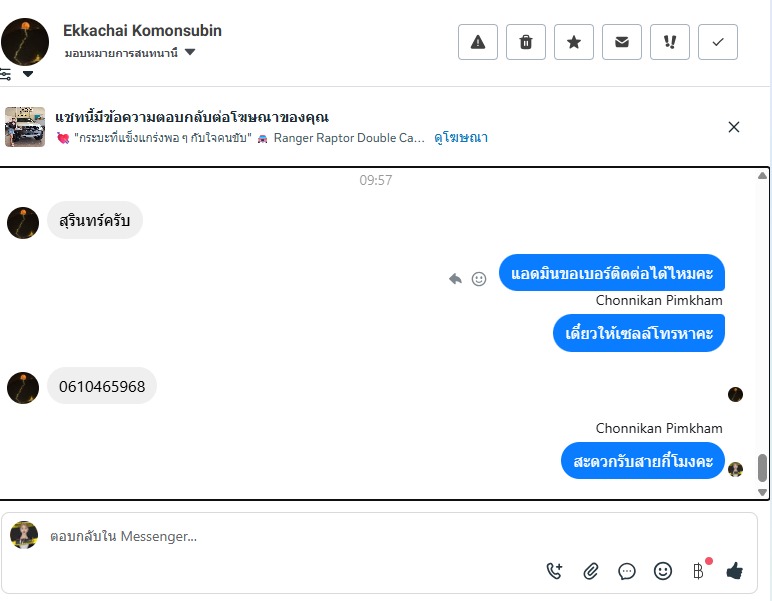Image resolution: width=772 pixels, height=601 pixels.
Task: Dismiss the ad reply banner
Action: coord(734,127)
